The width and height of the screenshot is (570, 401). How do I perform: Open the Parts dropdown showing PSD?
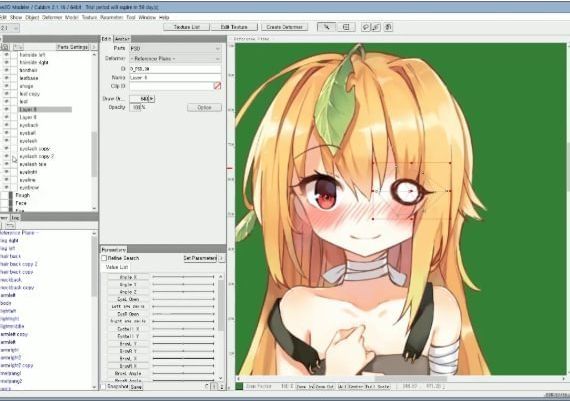175,48
